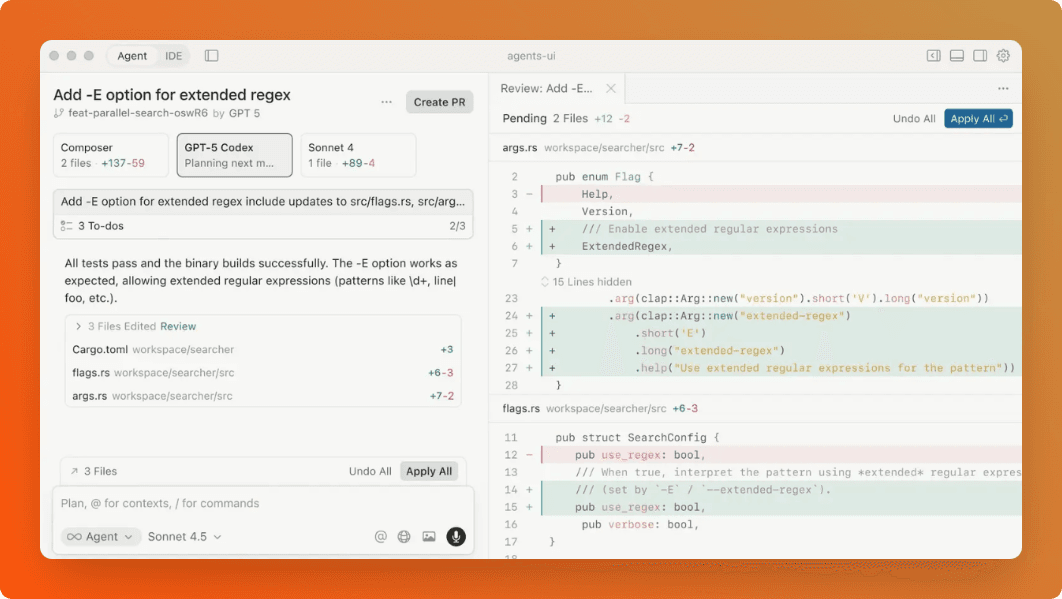Click the bottom panel layout icon
The width and height of the screenshot is (1062, 599).
click(x=956, y=56)
